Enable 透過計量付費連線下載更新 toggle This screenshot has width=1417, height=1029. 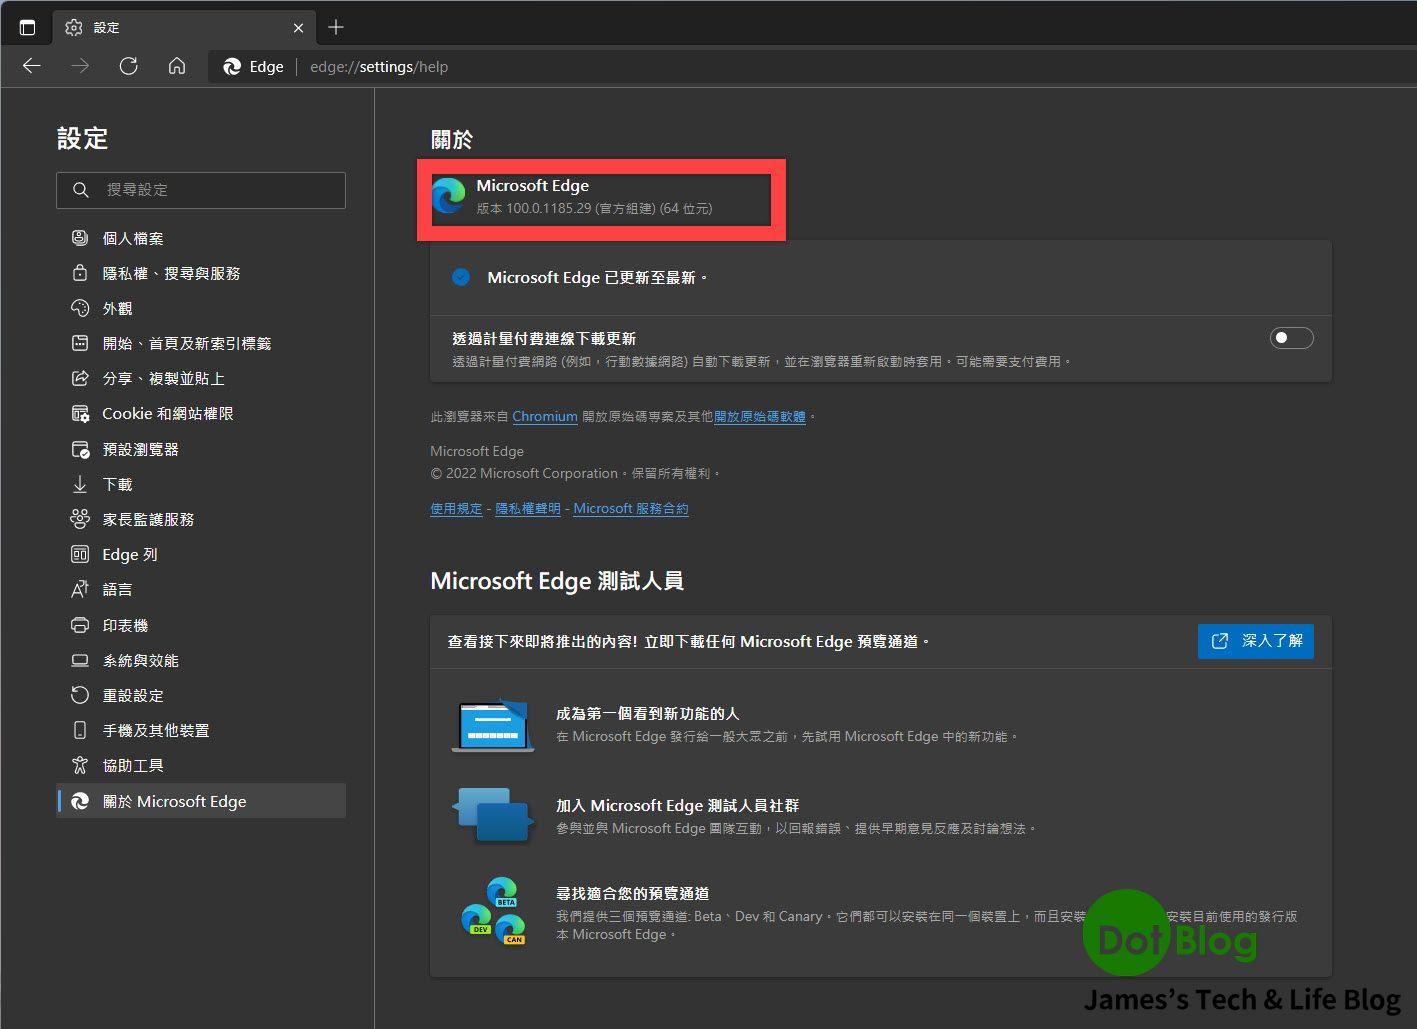point(1291,337)
